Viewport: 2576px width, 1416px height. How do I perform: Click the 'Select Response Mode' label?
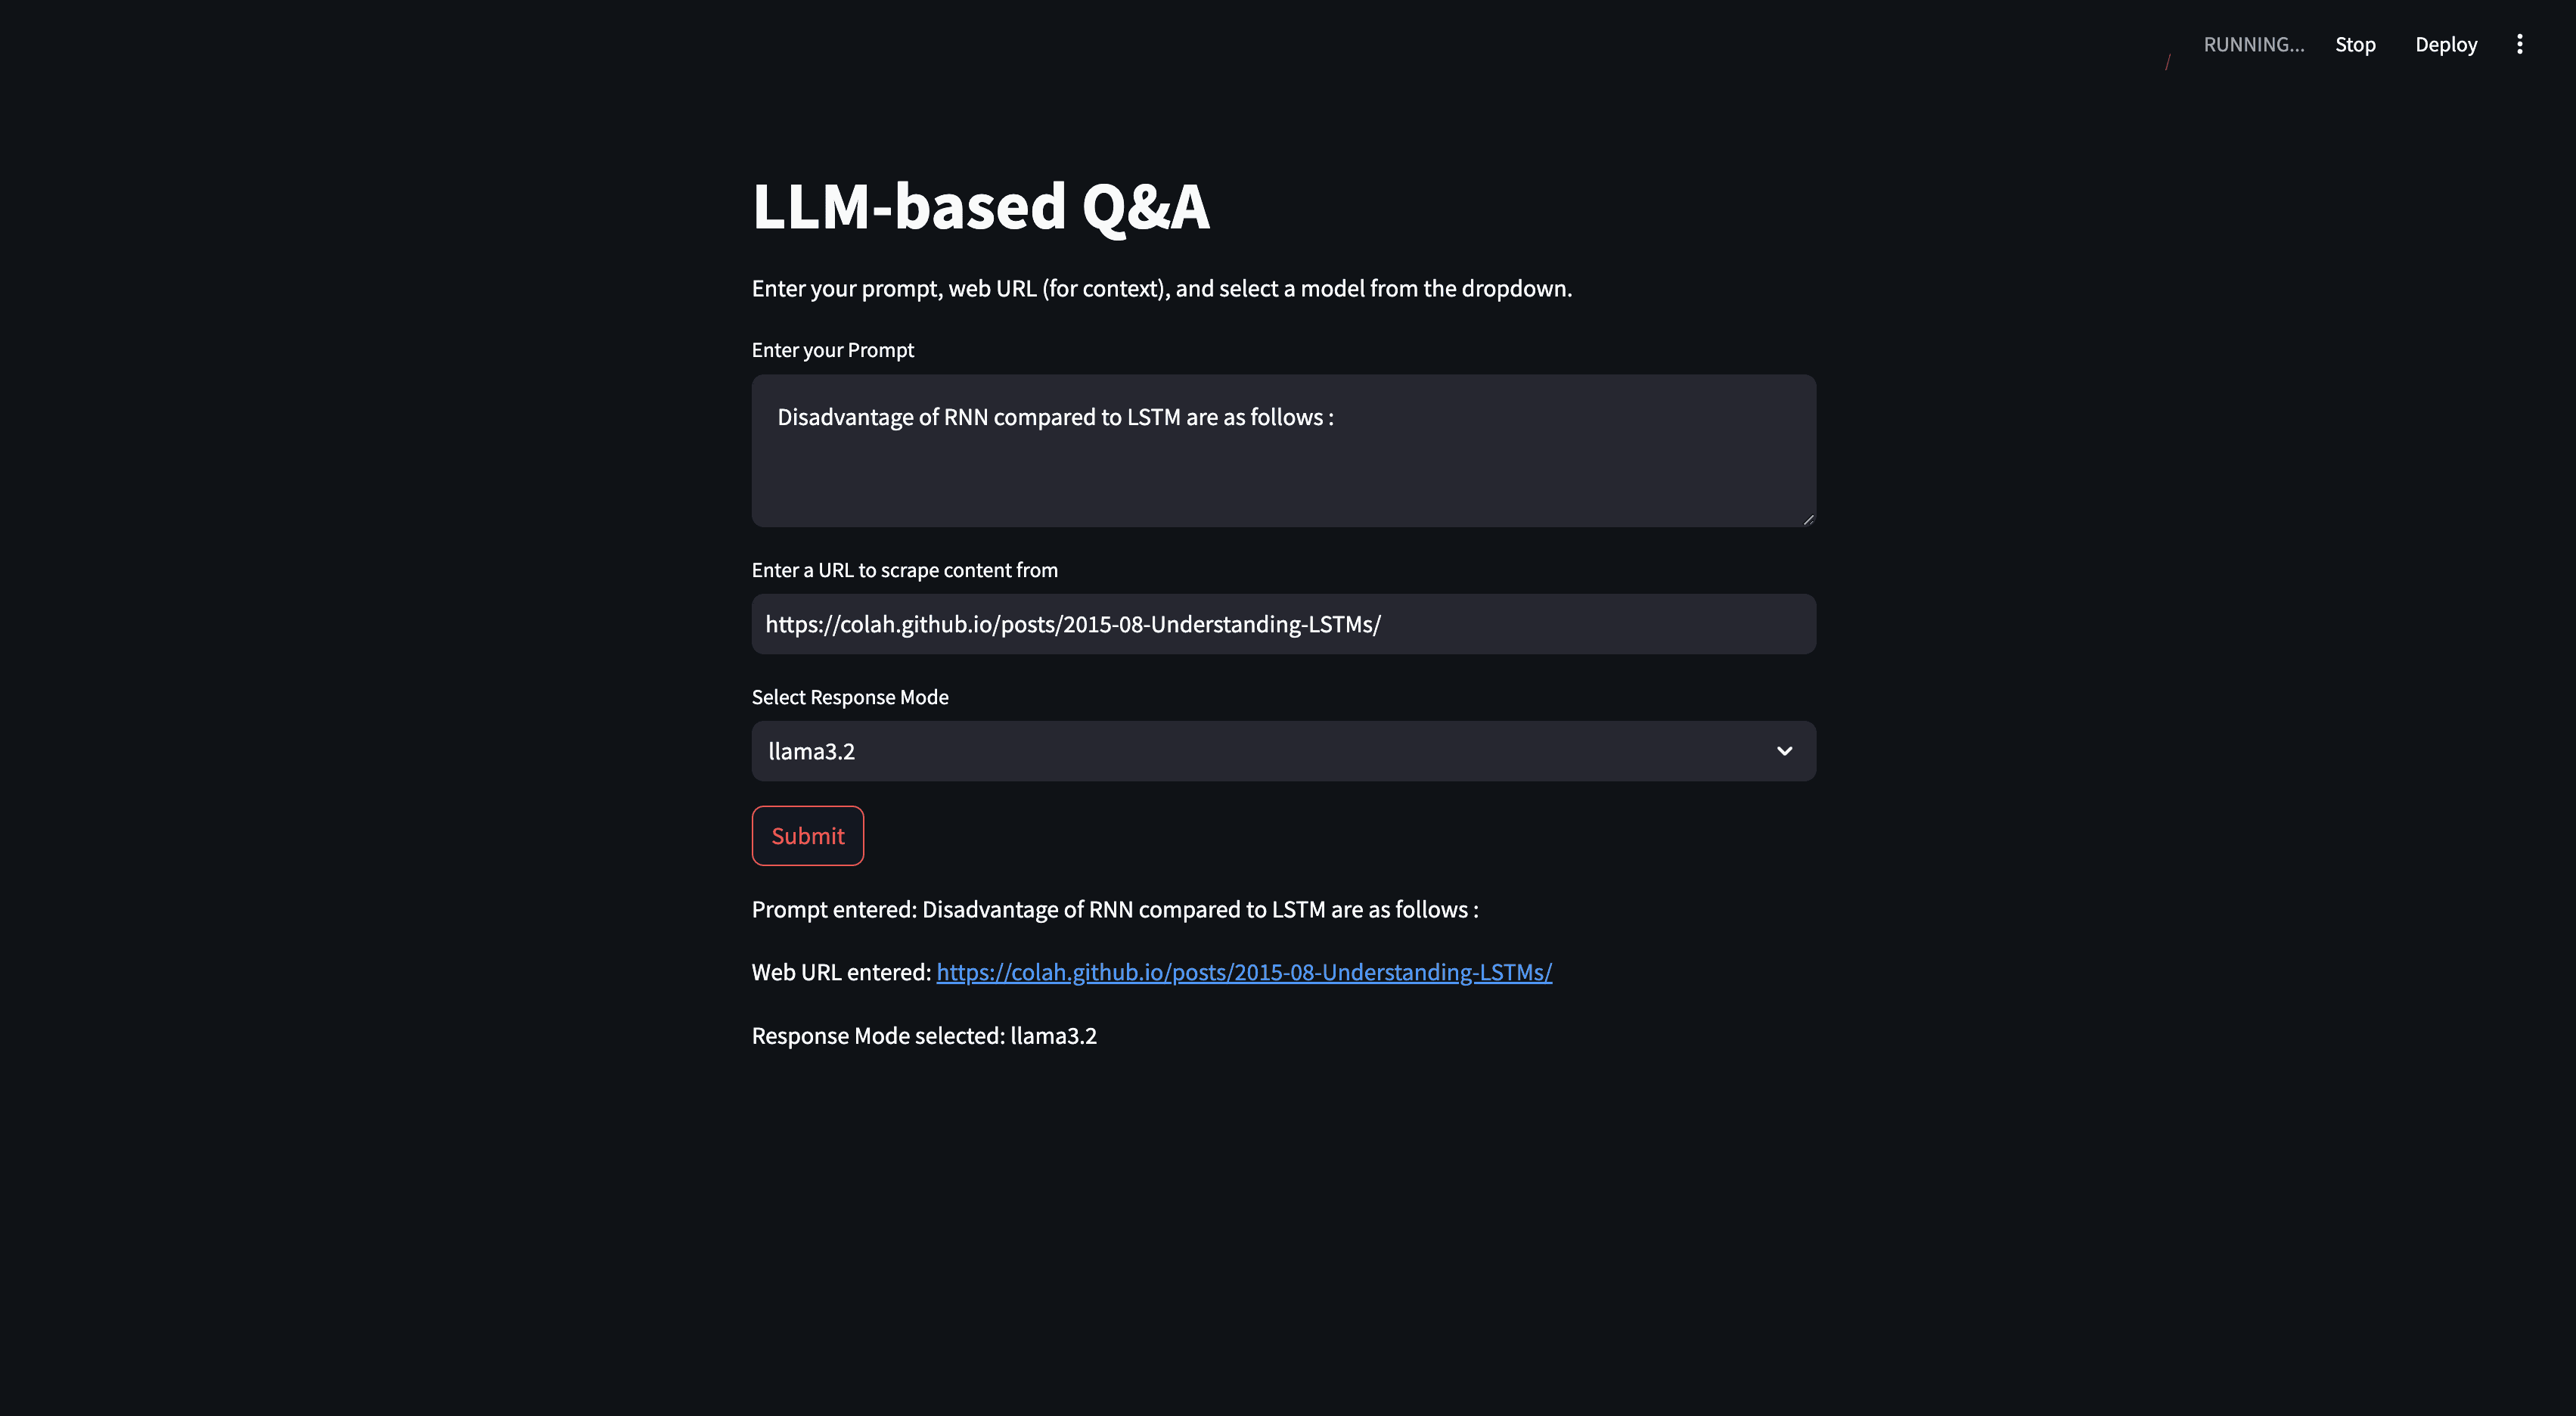click(x=850, y=697)
